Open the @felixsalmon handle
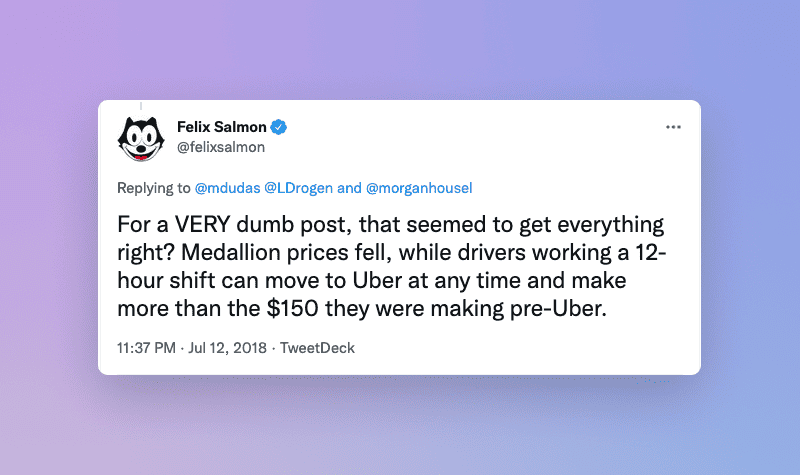Viewport: 800px width, 475px height. coord(219,147)
